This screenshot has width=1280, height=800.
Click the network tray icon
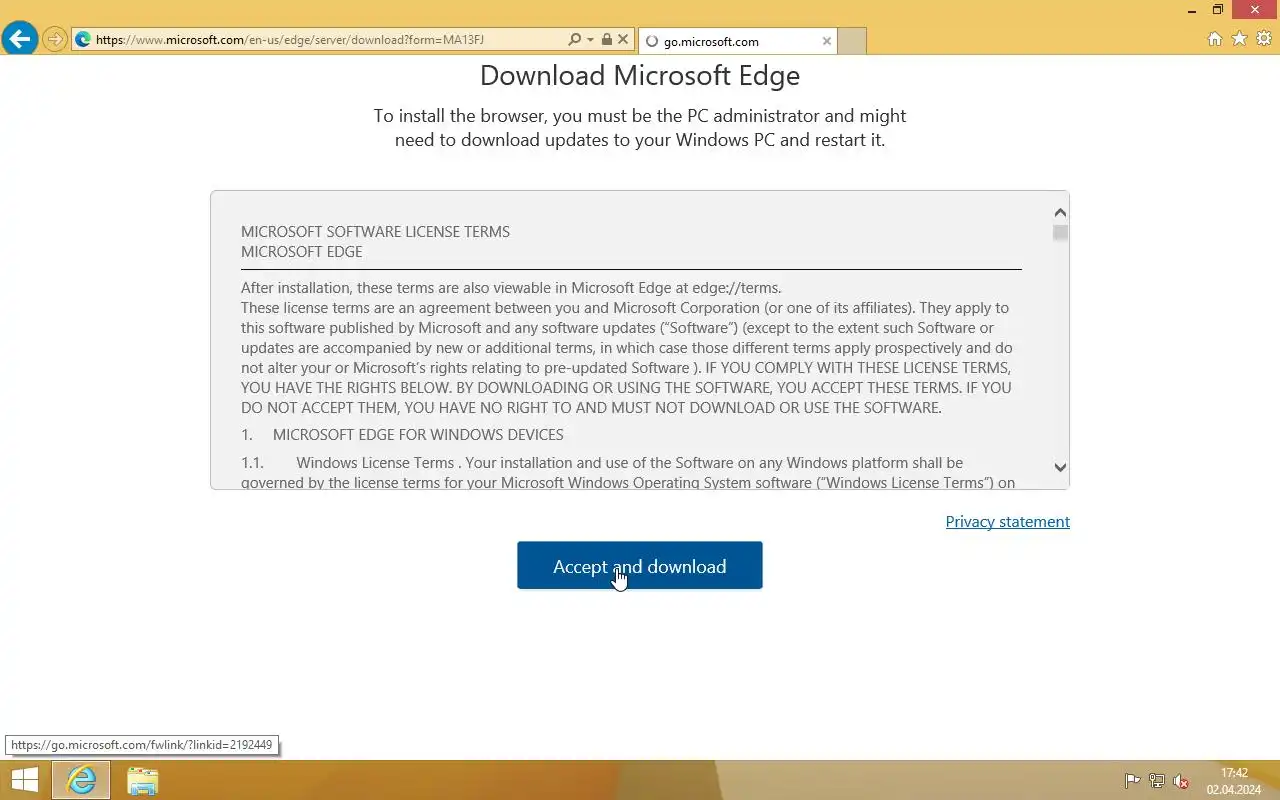1157,781
